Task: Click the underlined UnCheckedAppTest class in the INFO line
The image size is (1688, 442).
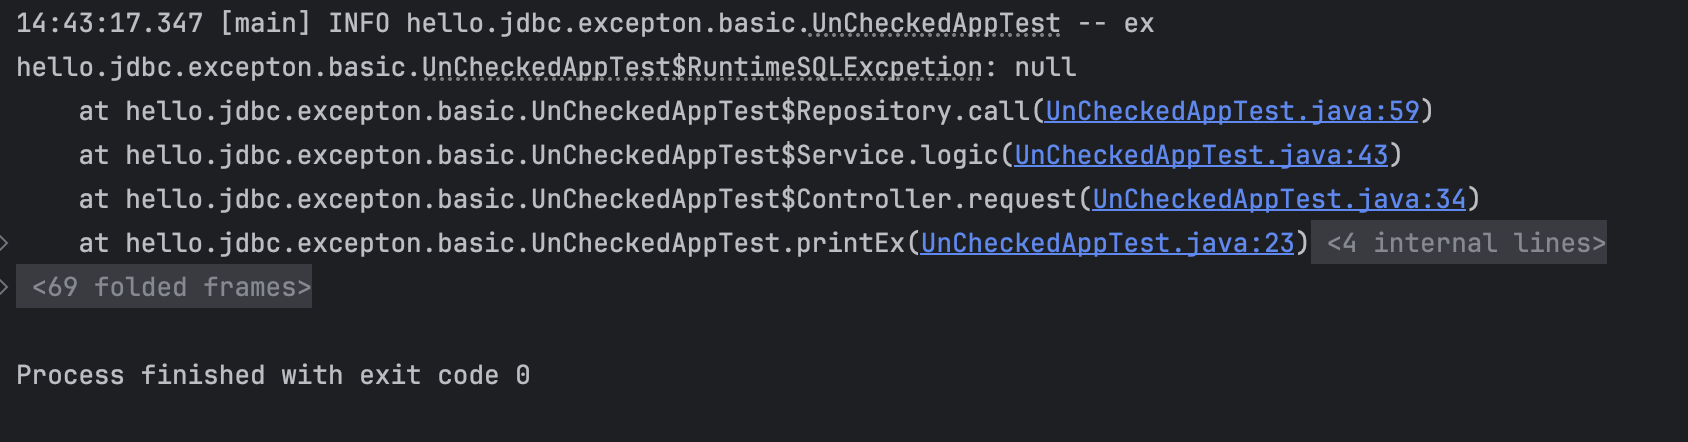Action: (x=935, y=23)
